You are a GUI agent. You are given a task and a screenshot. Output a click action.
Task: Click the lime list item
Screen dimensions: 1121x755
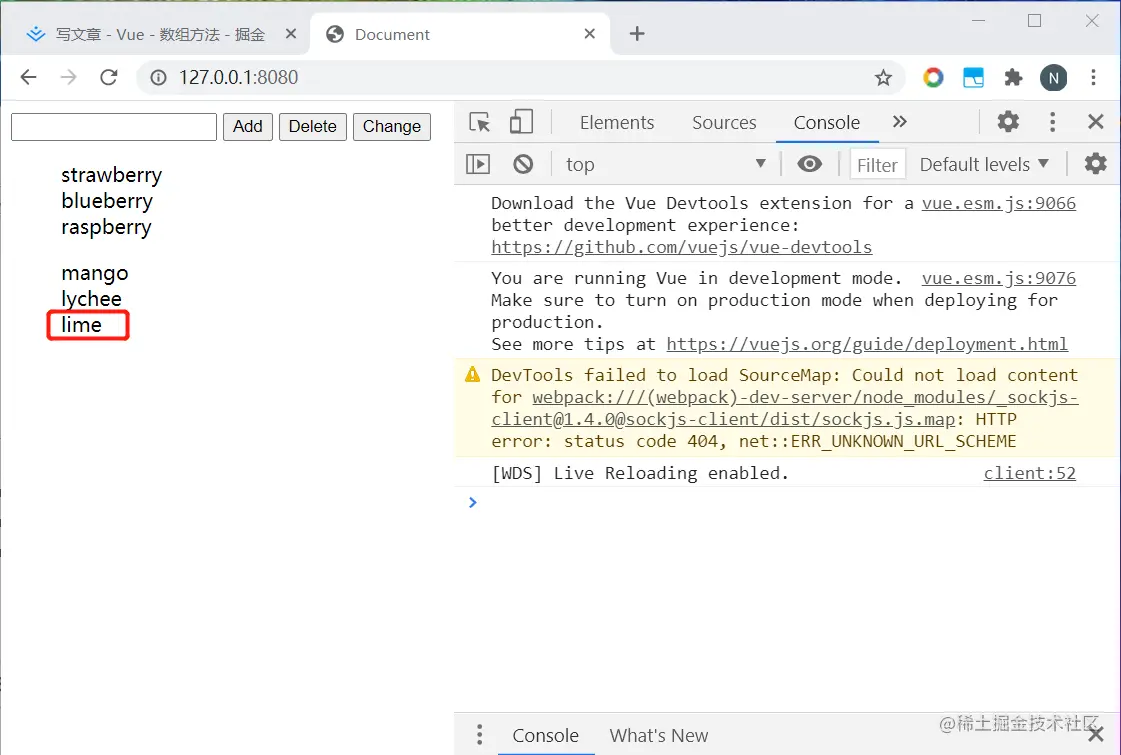[82, 325]
